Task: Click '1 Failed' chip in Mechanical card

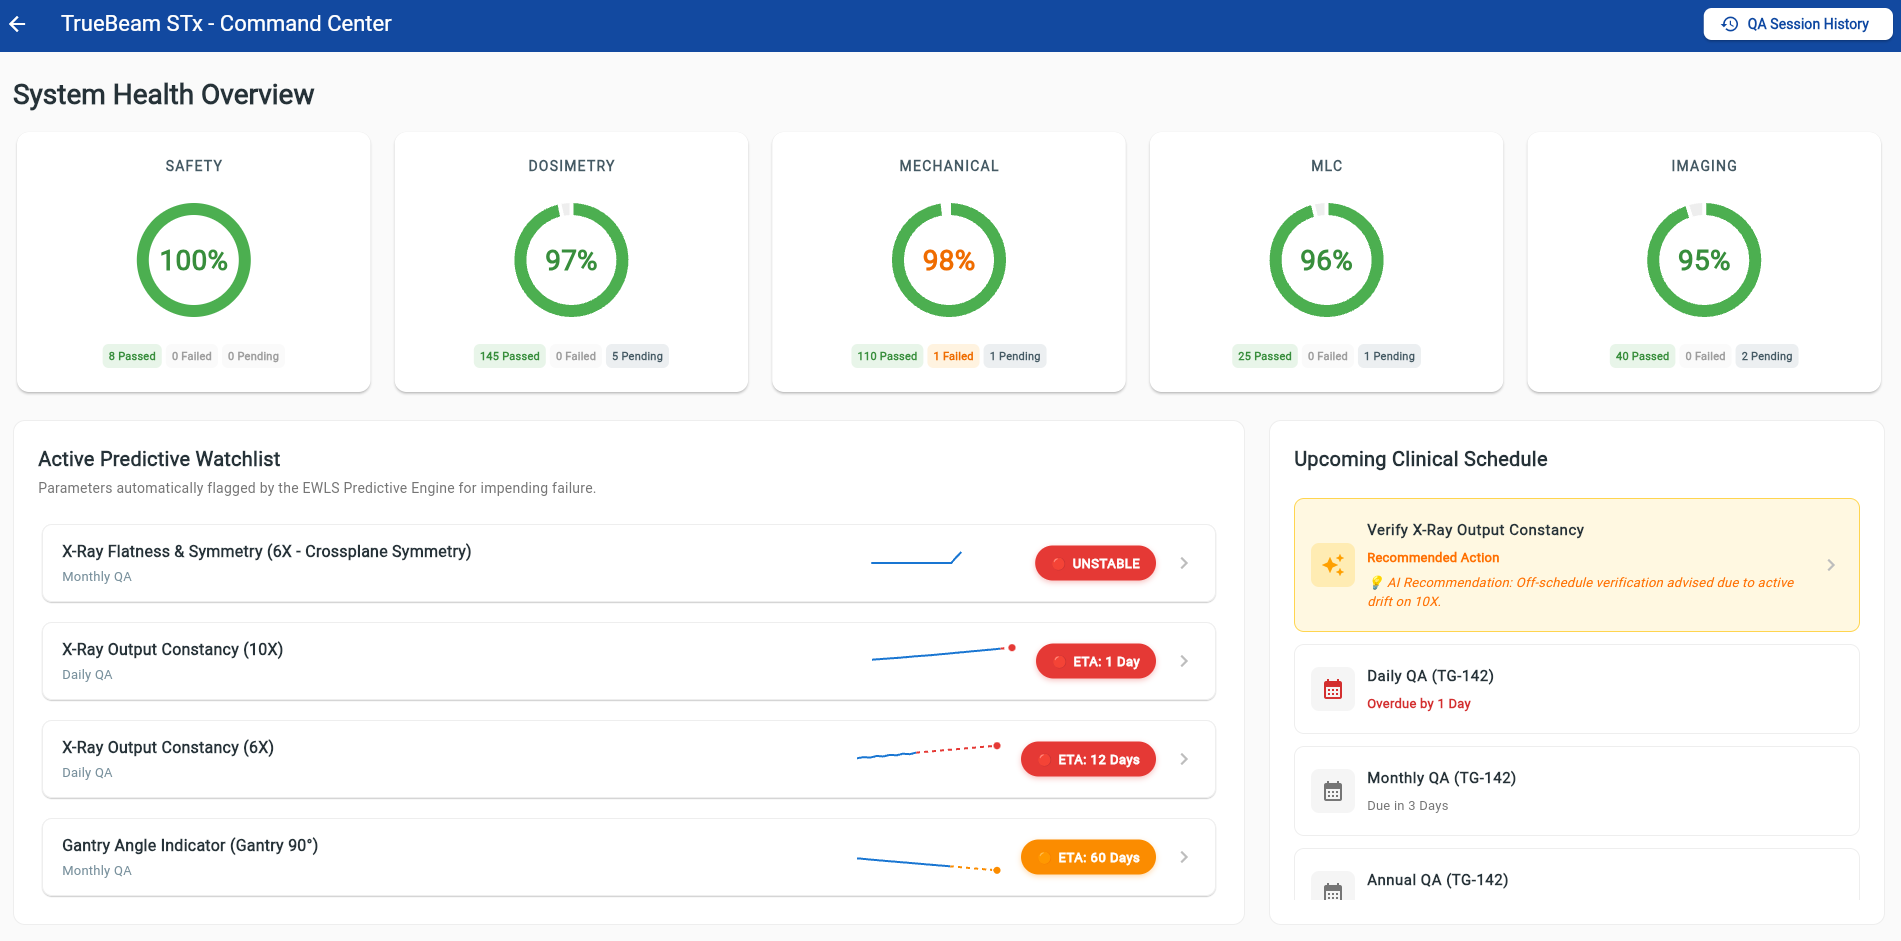Action: (953, 356)
